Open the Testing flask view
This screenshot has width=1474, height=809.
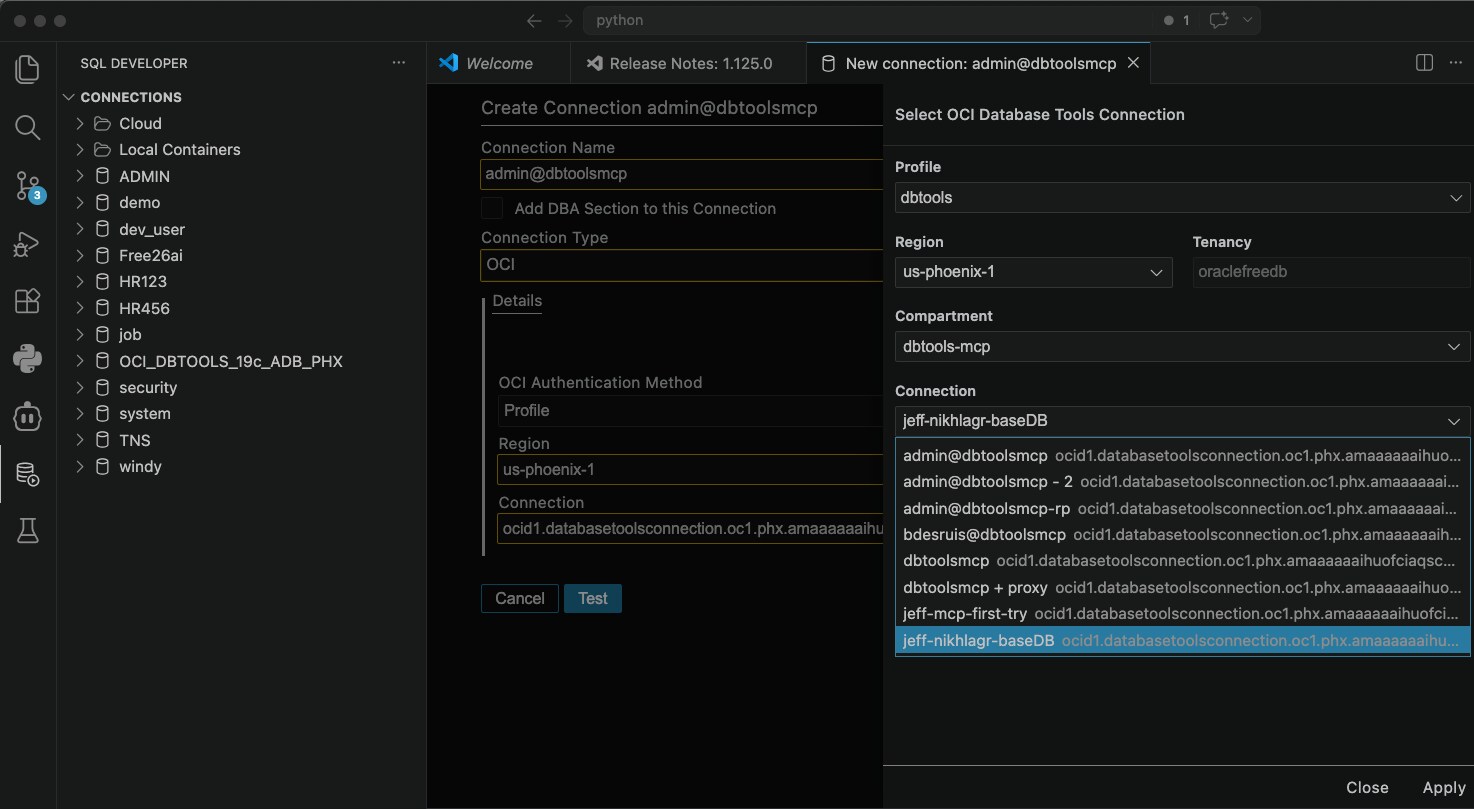pyautogui.click(x=28, y=532)
